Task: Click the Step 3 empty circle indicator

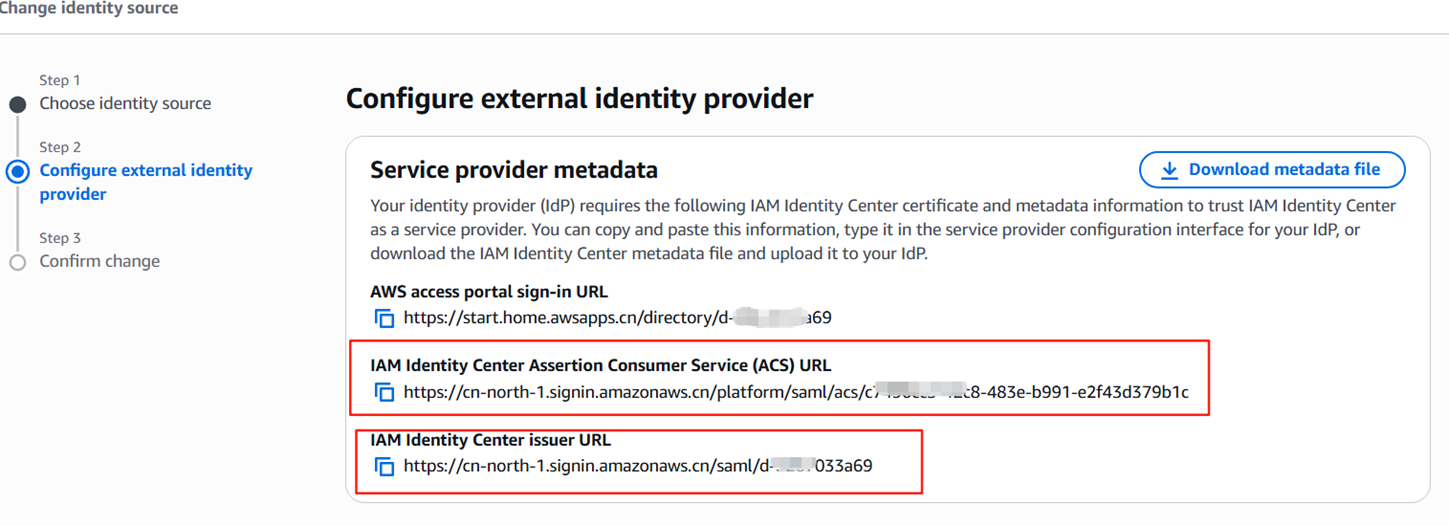Action: (x=17, y=262)
